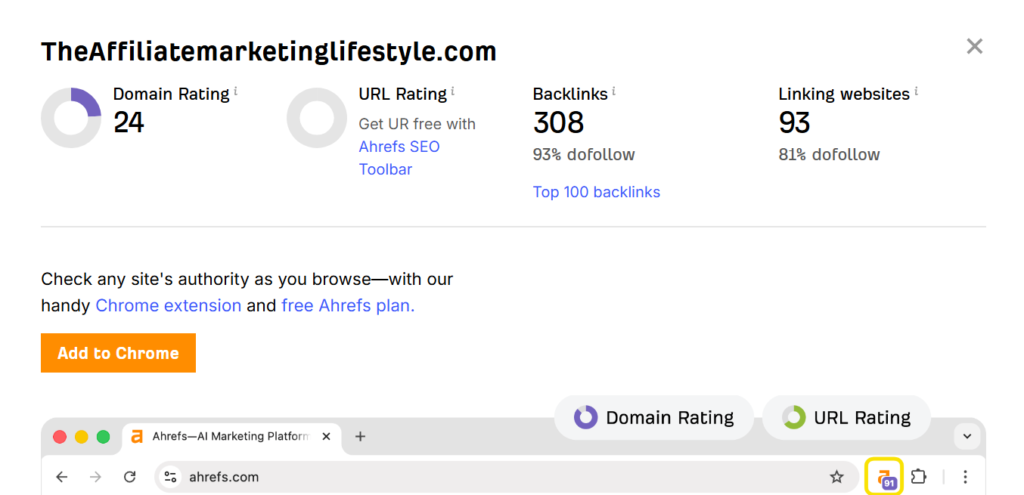Click the URL Rating pill badge

click(846, 417)
